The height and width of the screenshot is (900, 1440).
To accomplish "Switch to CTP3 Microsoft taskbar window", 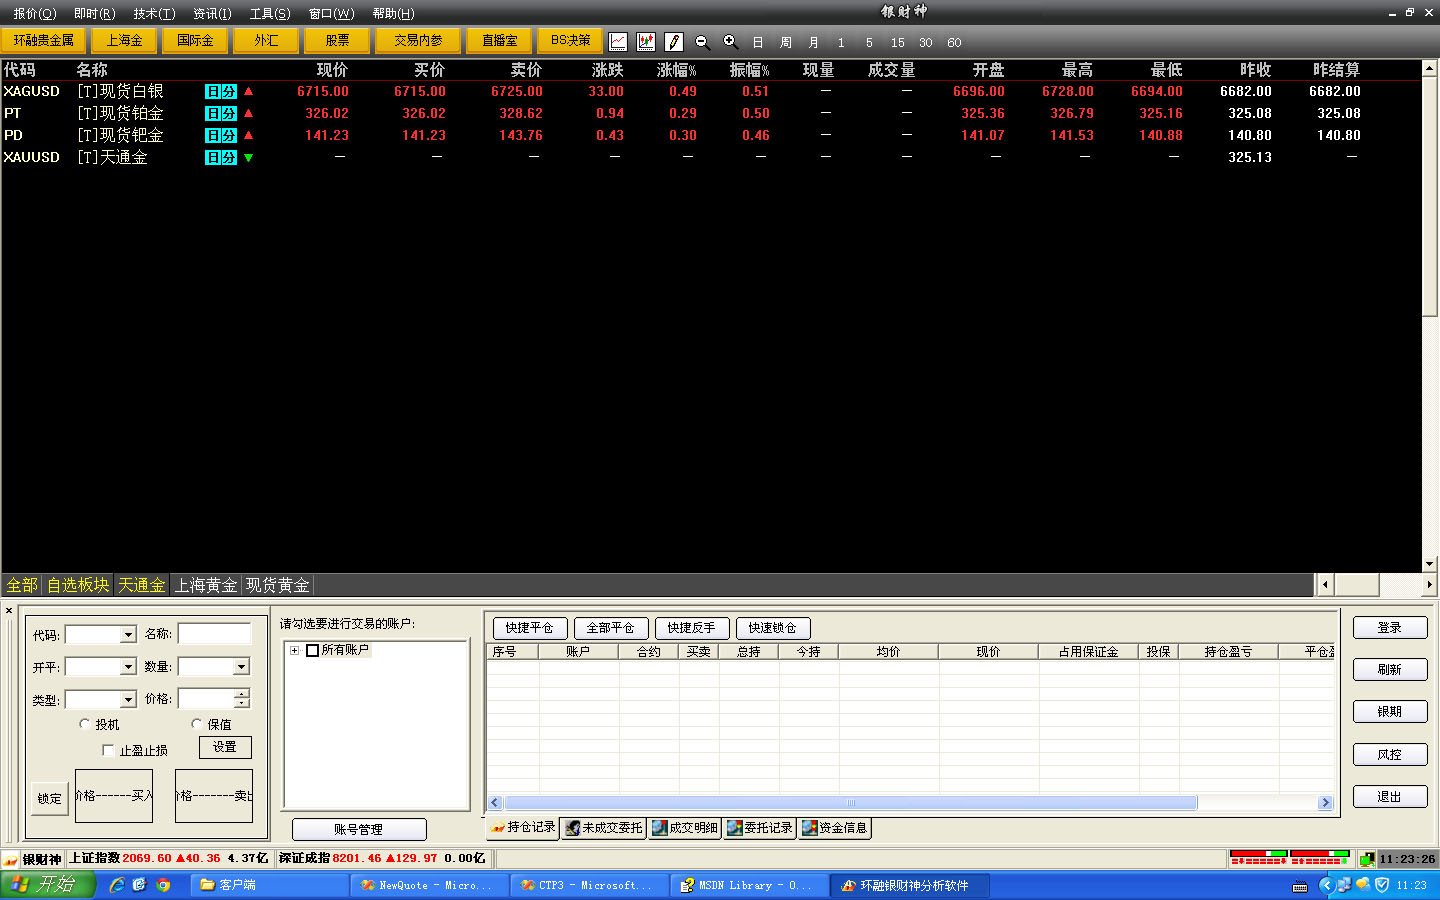I will (x=590, y=885).
